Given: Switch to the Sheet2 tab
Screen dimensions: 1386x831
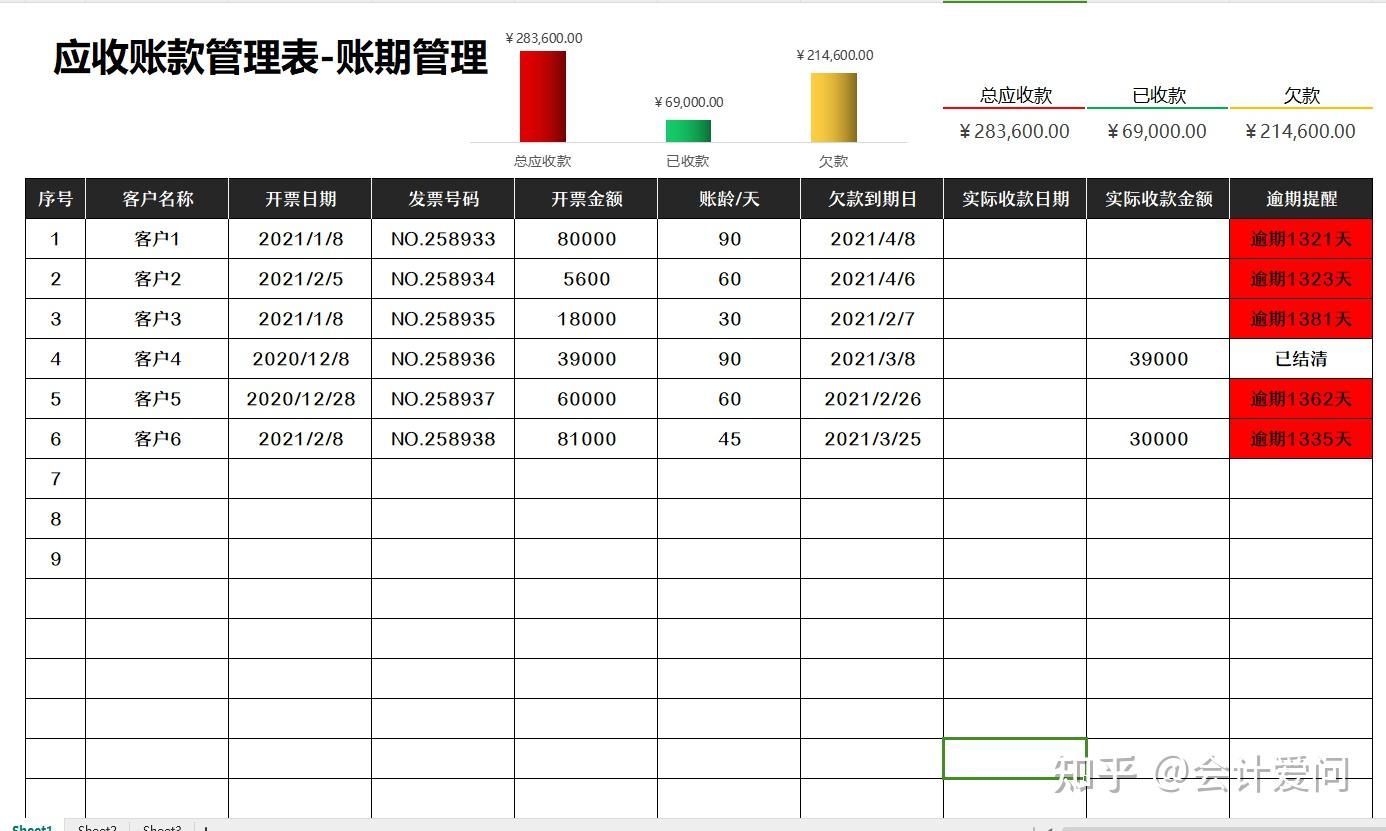Looking at the screenshot, I should 96,827.
